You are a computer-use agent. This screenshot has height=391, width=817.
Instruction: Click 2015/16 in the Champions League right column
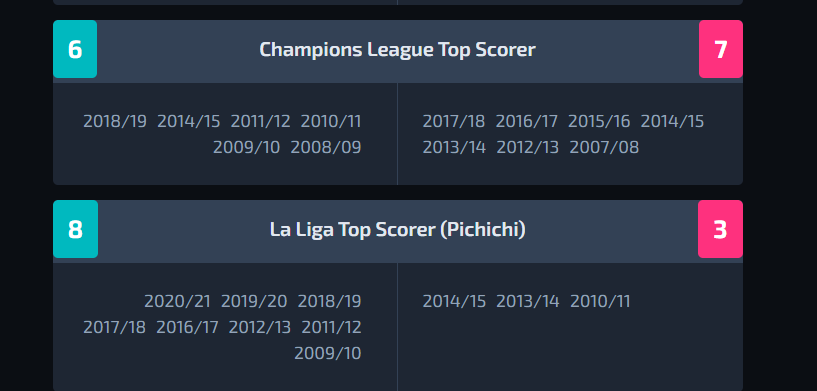[599, 121]
